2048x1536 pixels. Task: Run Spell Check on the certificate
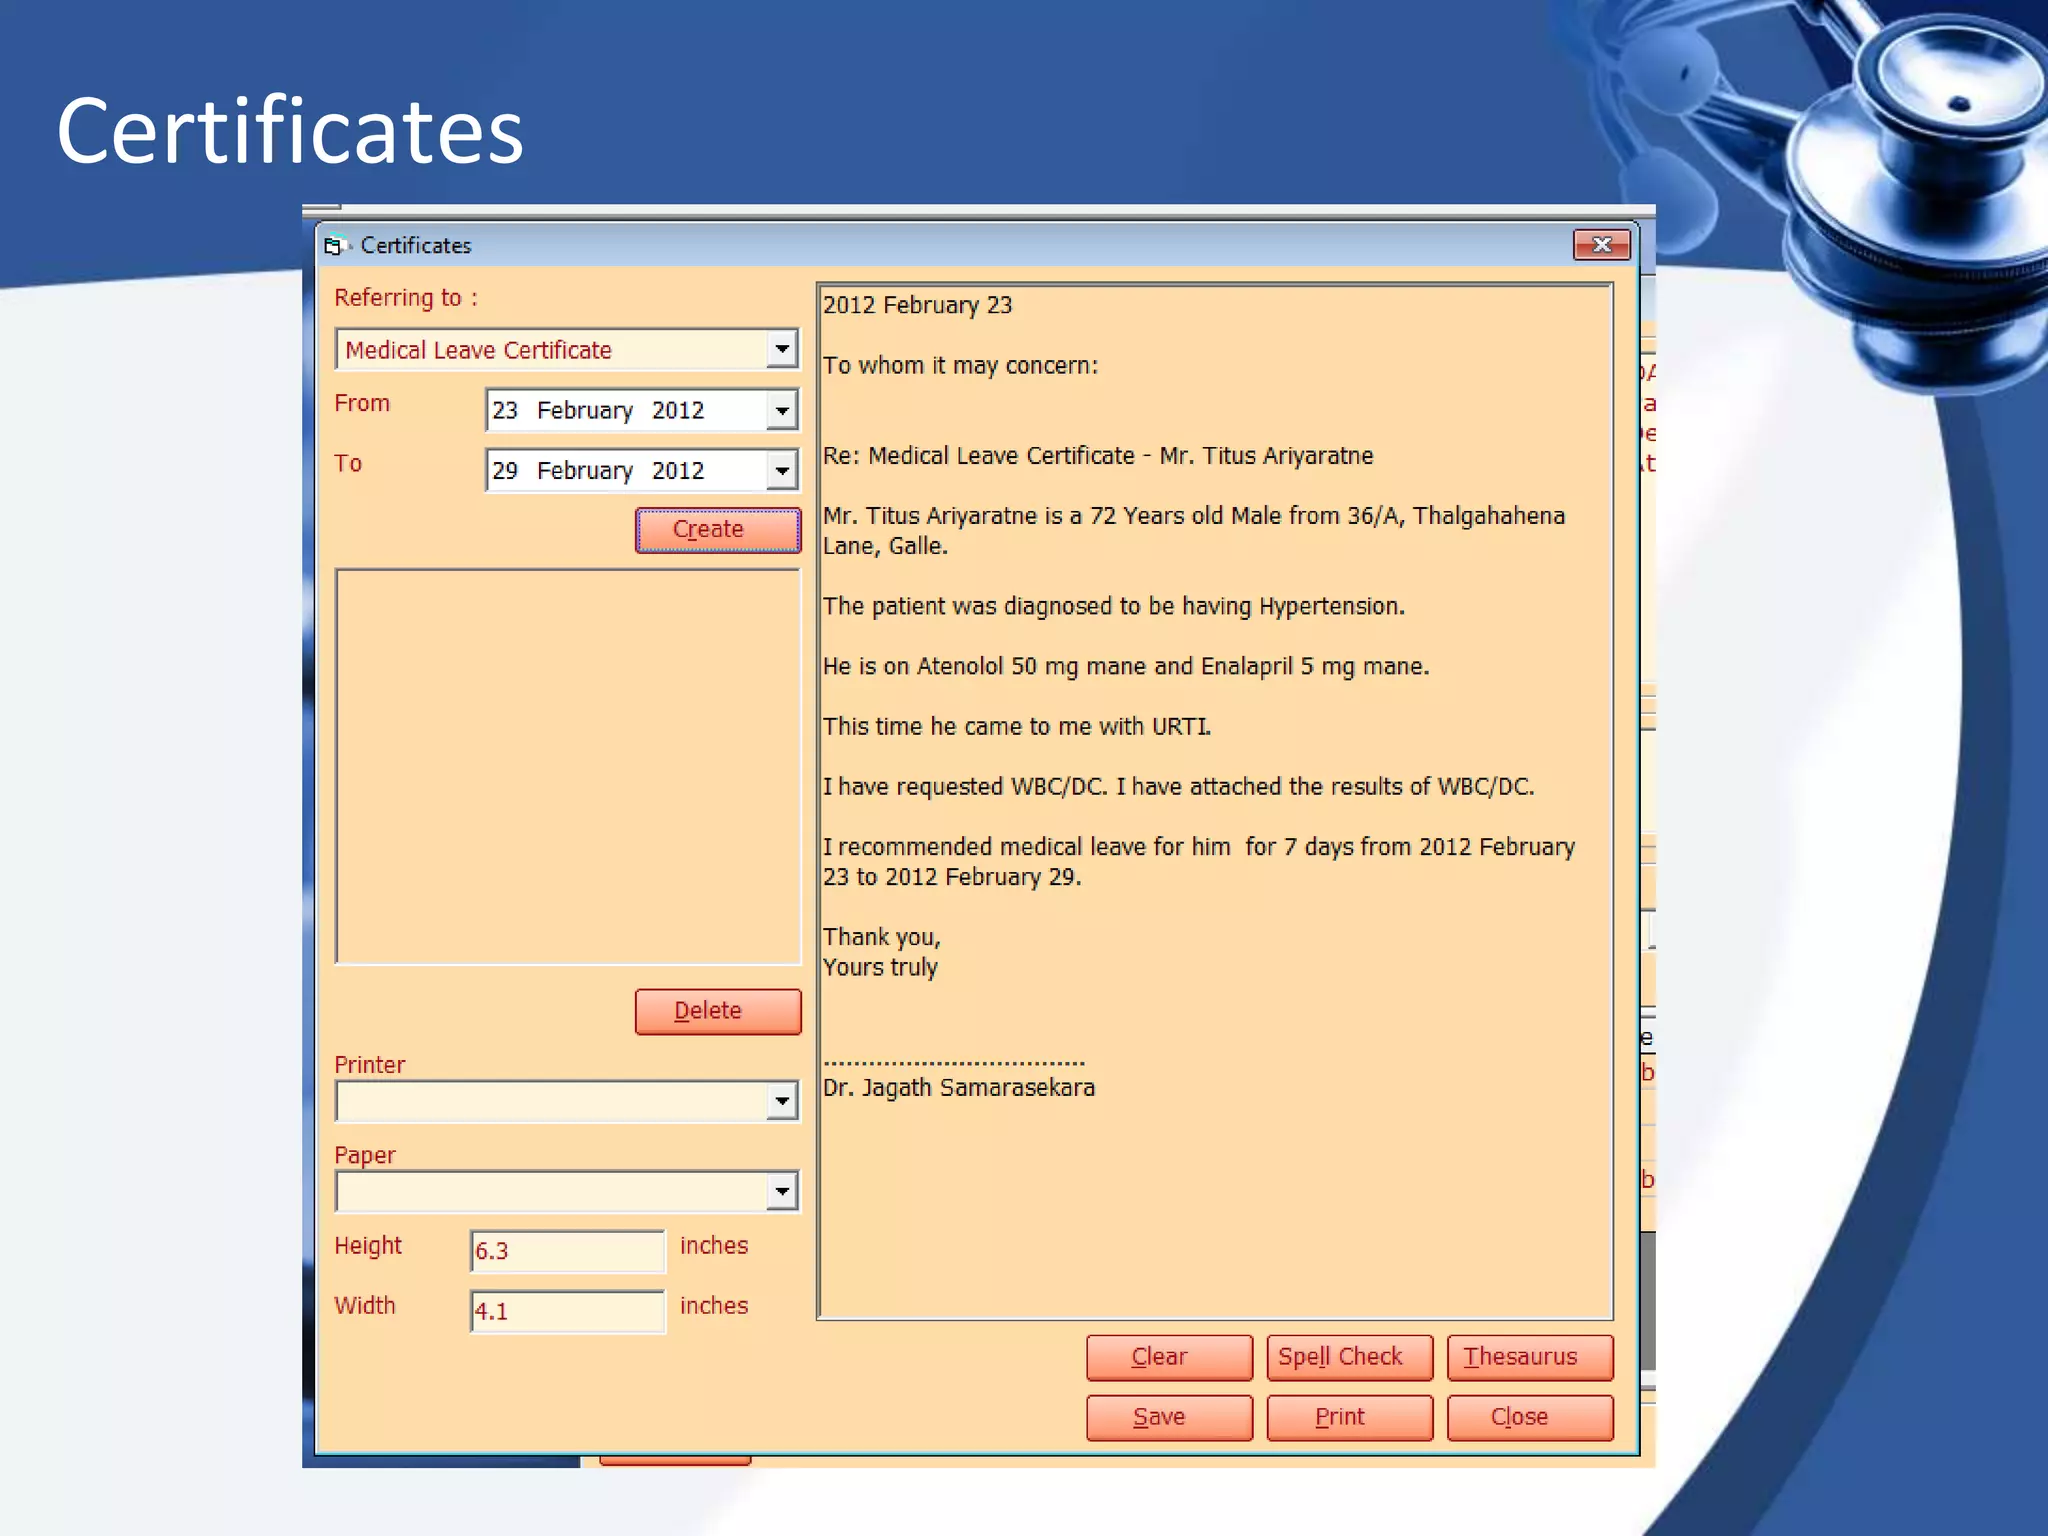click(x=1349, y=1357)
